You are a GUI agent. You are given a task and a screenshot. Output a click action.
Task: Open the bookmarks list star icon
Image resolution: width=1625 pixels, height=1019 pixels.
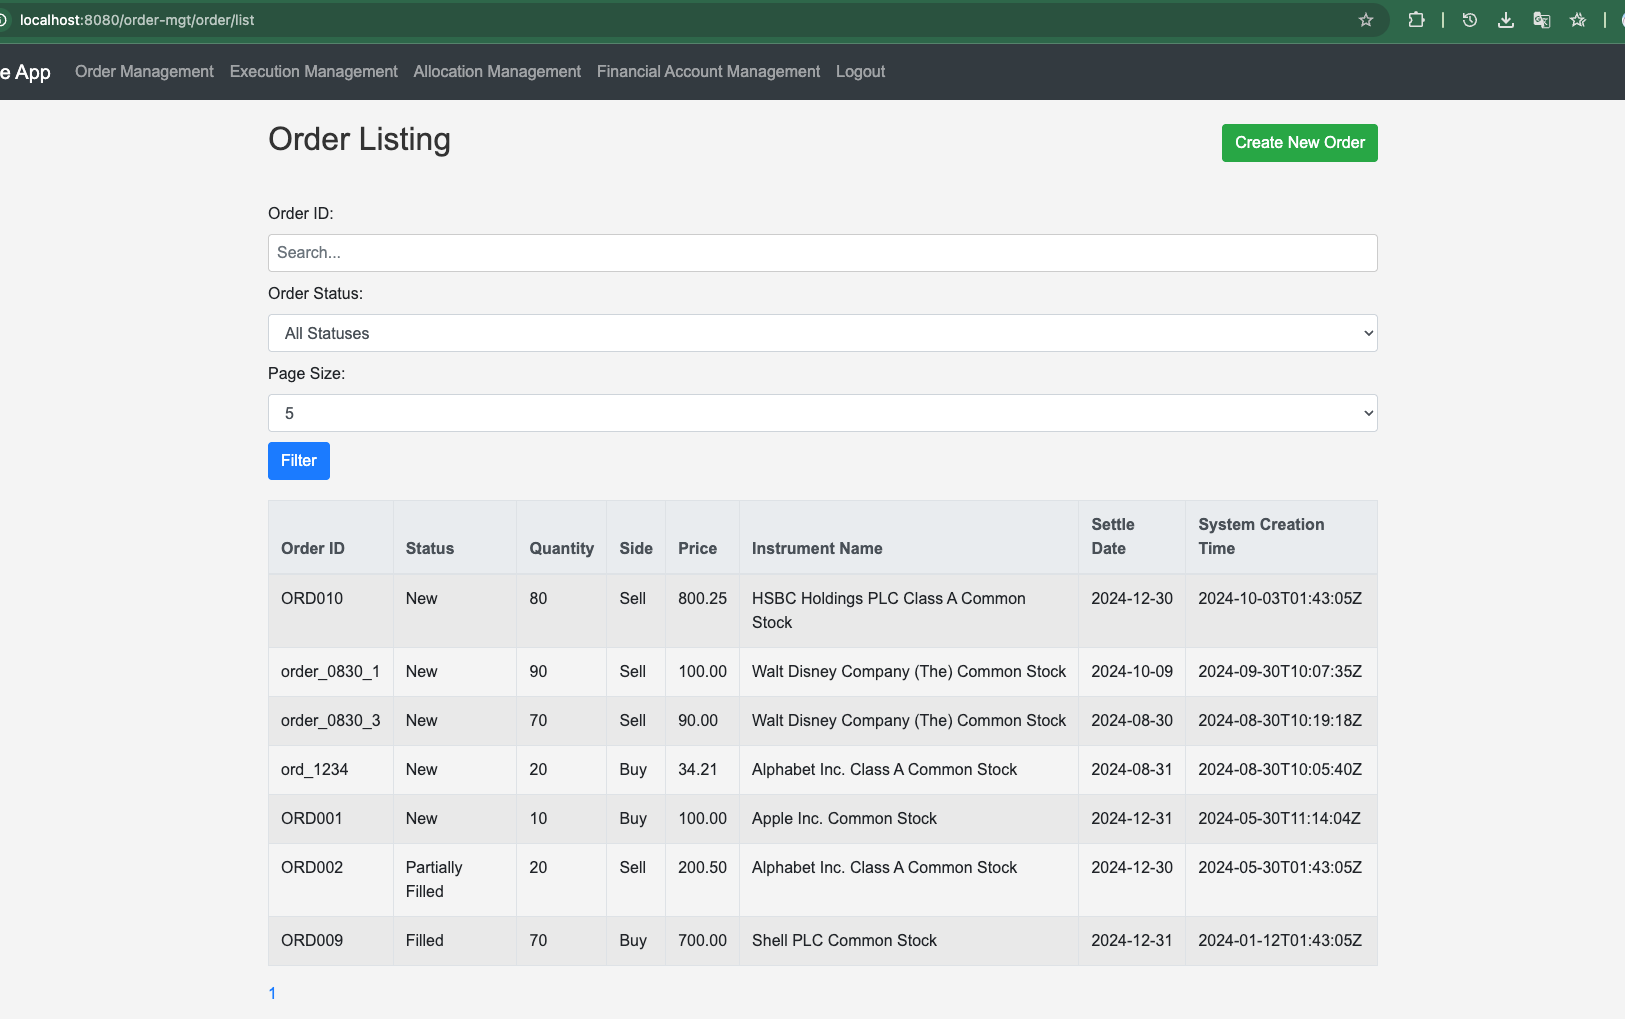1578,20
